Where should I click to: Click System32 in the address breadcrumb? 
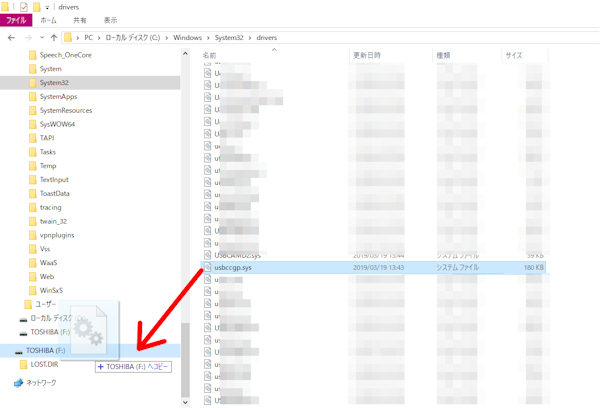(x=229, y=38)
